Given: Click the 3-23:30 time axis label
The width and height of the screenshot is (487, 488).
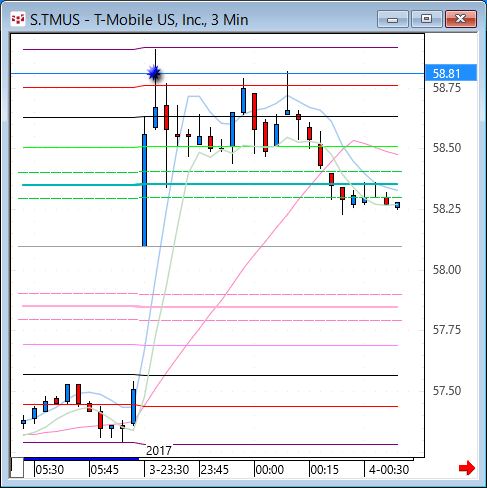Looking at the screenshot, I should [169, 470].
